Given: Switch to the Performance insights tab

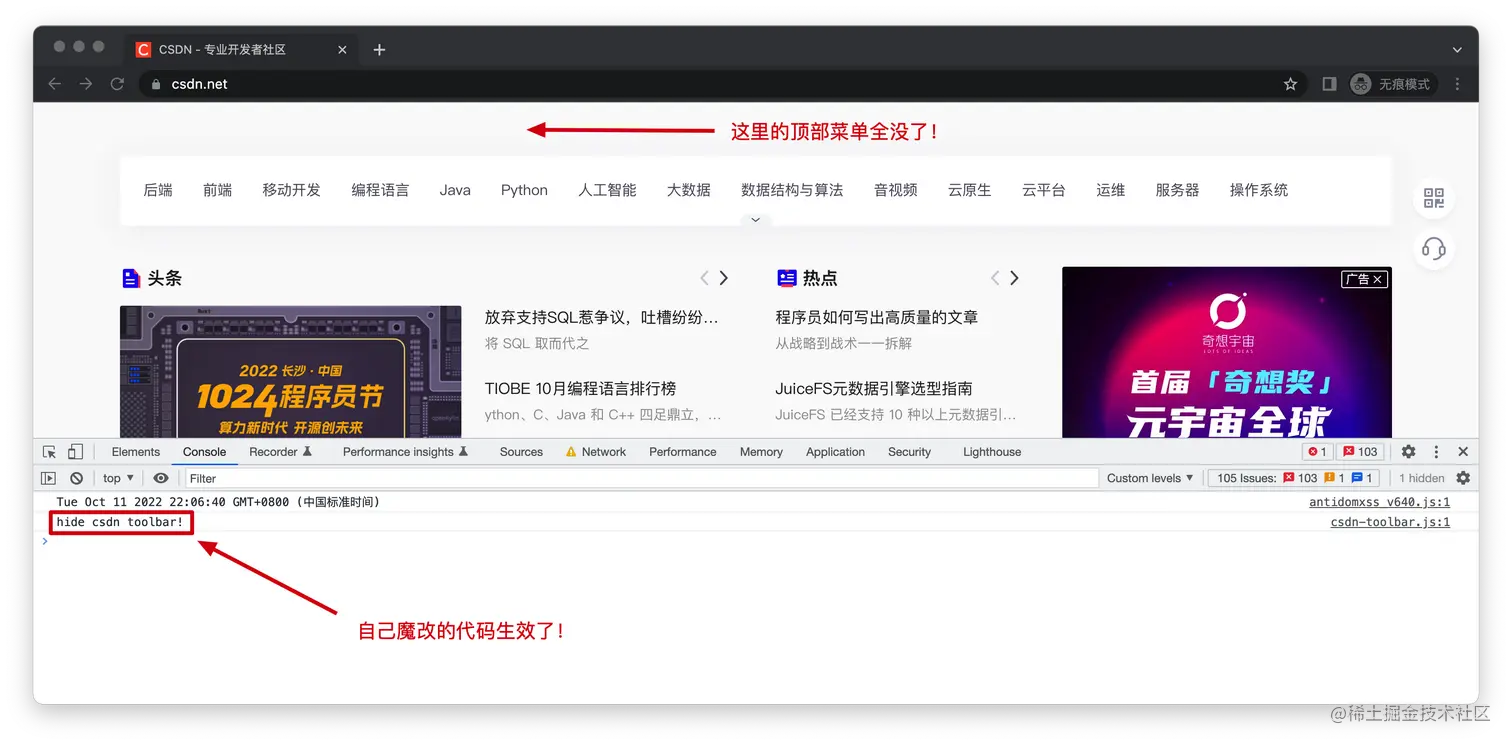Looking at the screenshot, I should [x=405, y=452].
